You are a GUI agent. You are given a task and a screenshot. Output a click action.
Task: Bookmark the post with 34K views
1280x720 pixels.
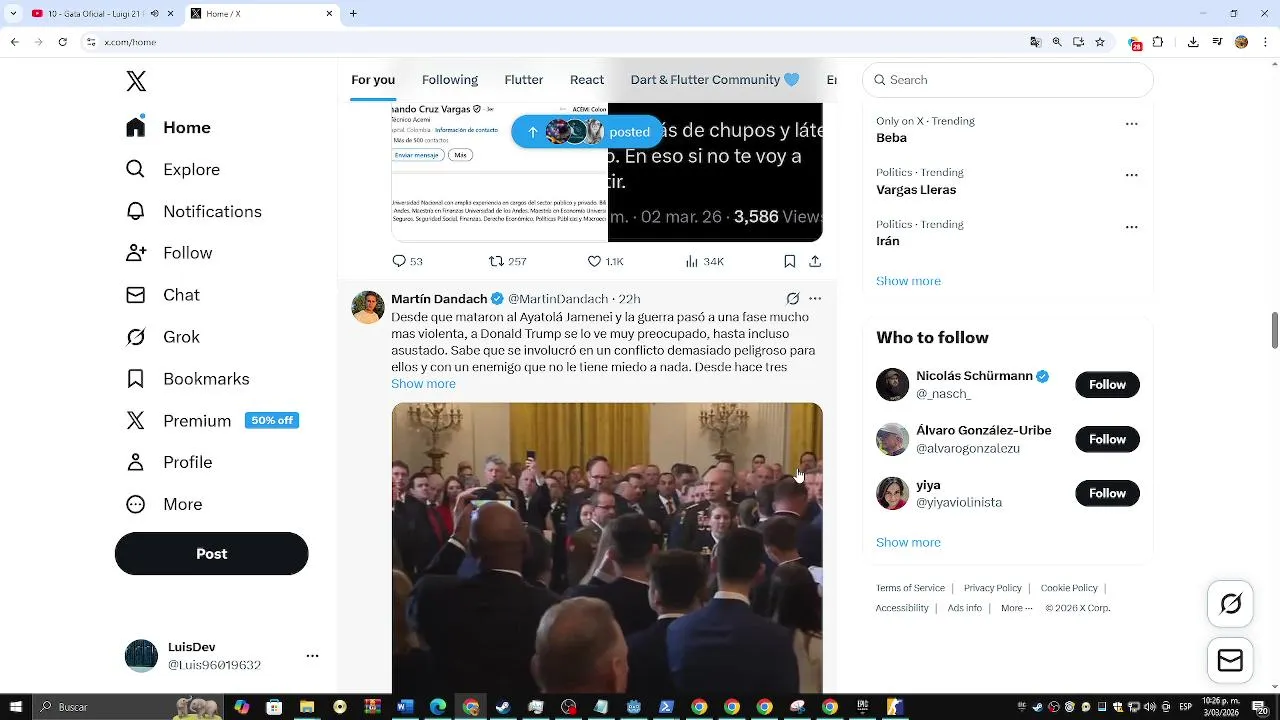tap(789, 261)
